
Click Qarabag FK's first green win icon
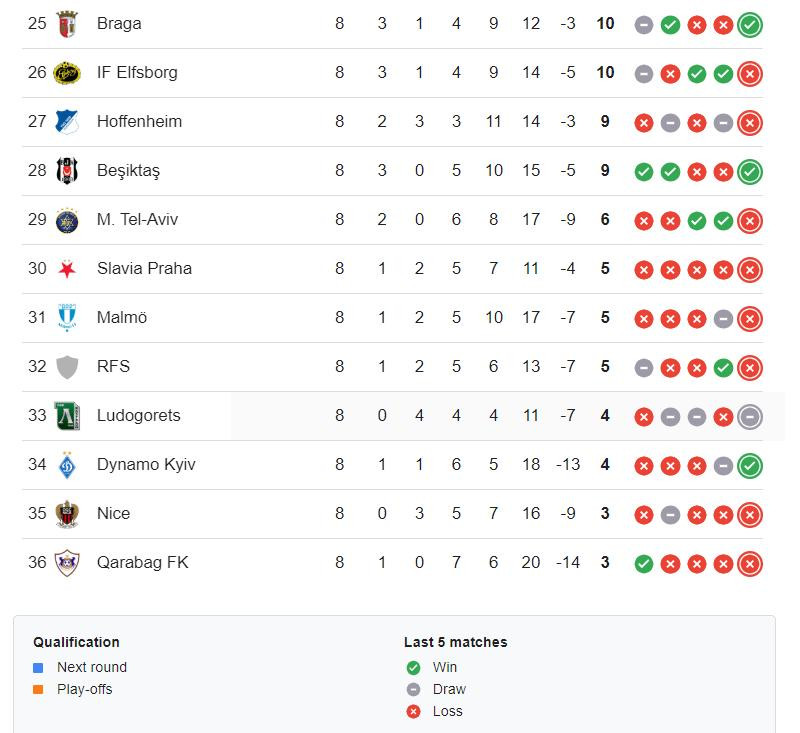[643, 564]
